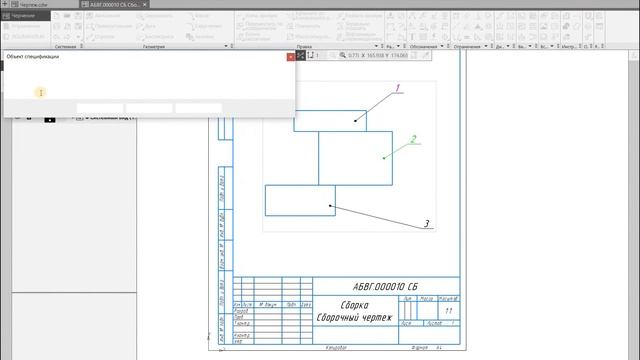Click title block text Сборочный чертеж
Screen dimensions: 640x360
(354, 318)
